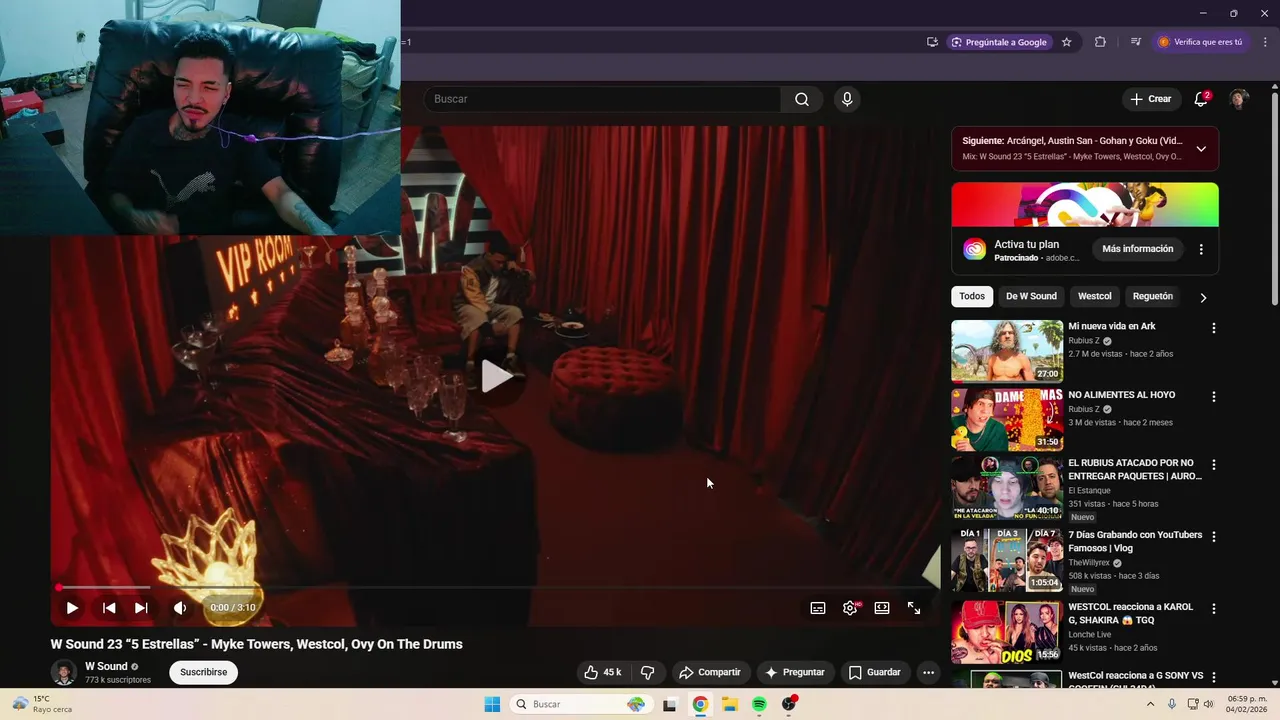Click Pregúntale a Google in the address bar

point(999,42)
